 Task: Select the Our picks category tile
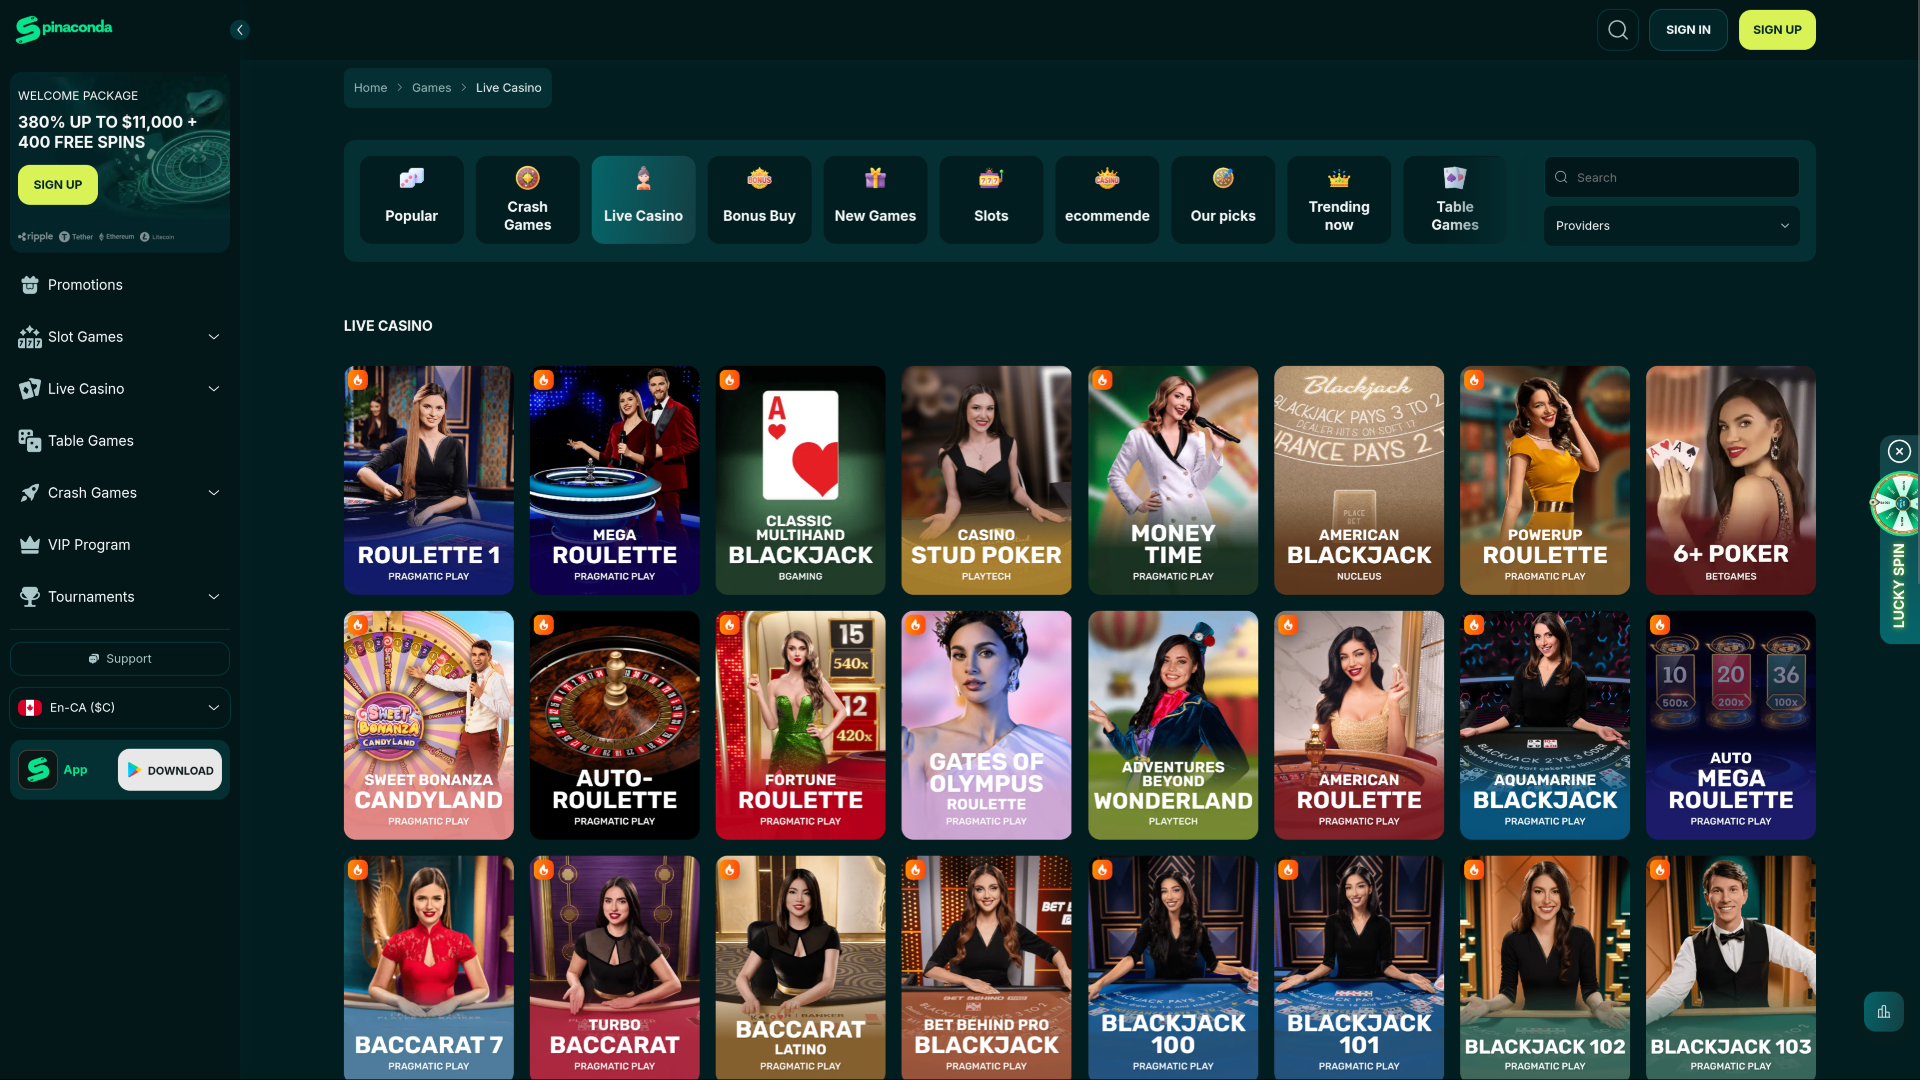coord(1223,200)
